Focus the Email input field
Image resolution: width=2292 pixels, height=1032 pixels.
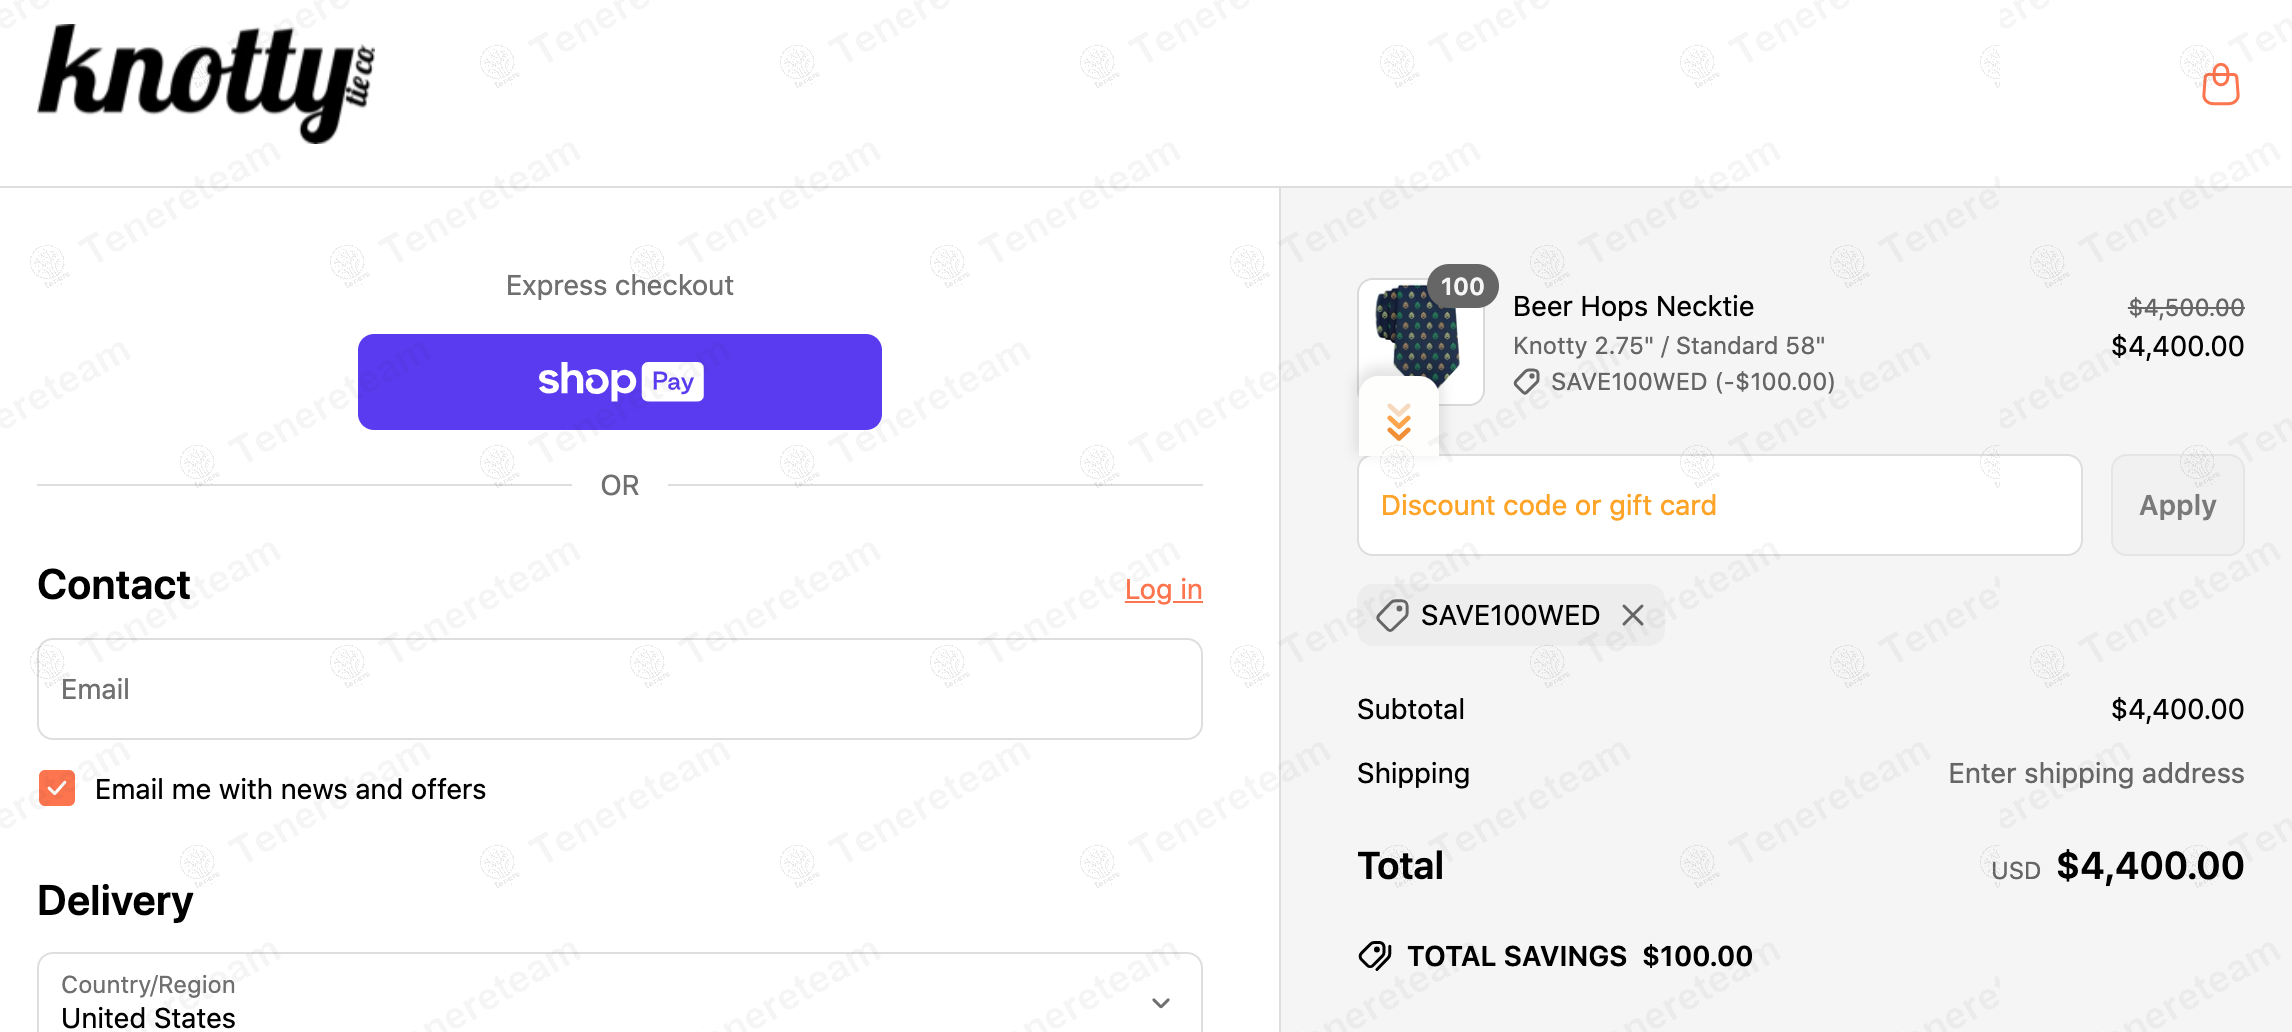(x=620, y=689)
